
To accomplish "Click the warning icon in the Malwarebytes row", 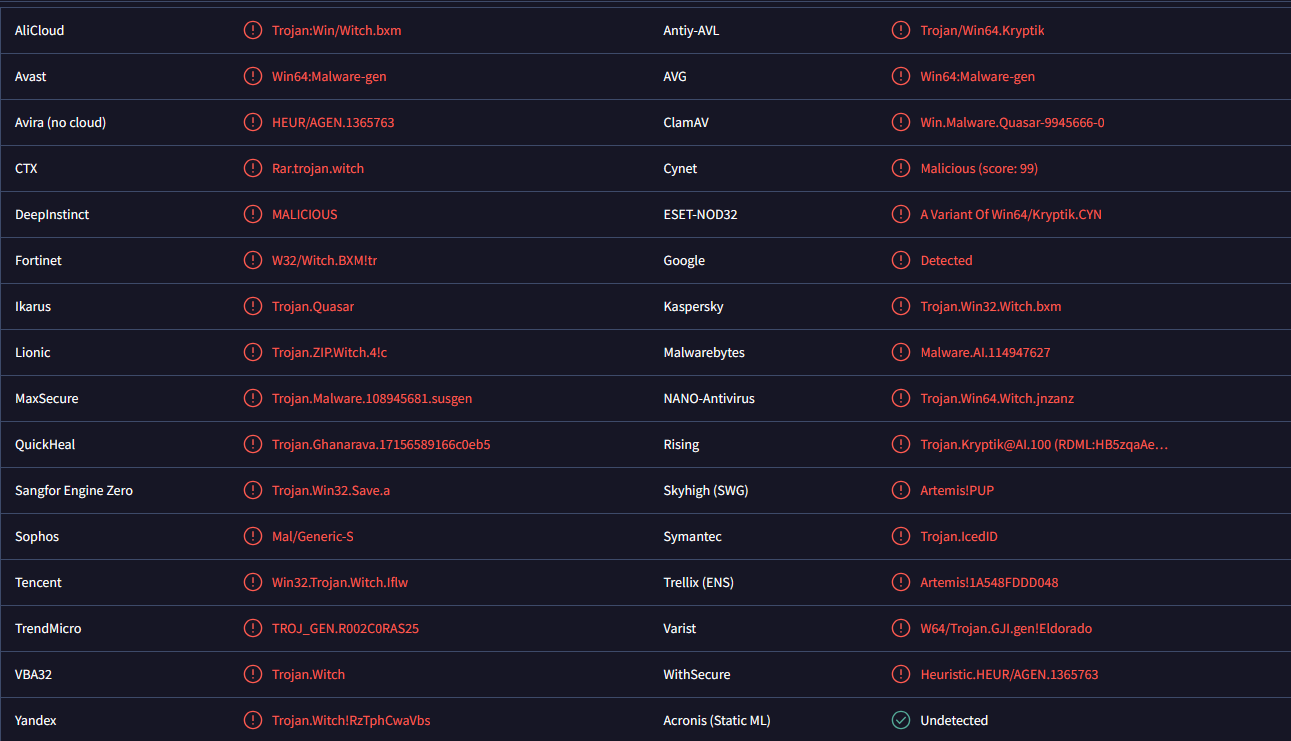I will 901,352.
